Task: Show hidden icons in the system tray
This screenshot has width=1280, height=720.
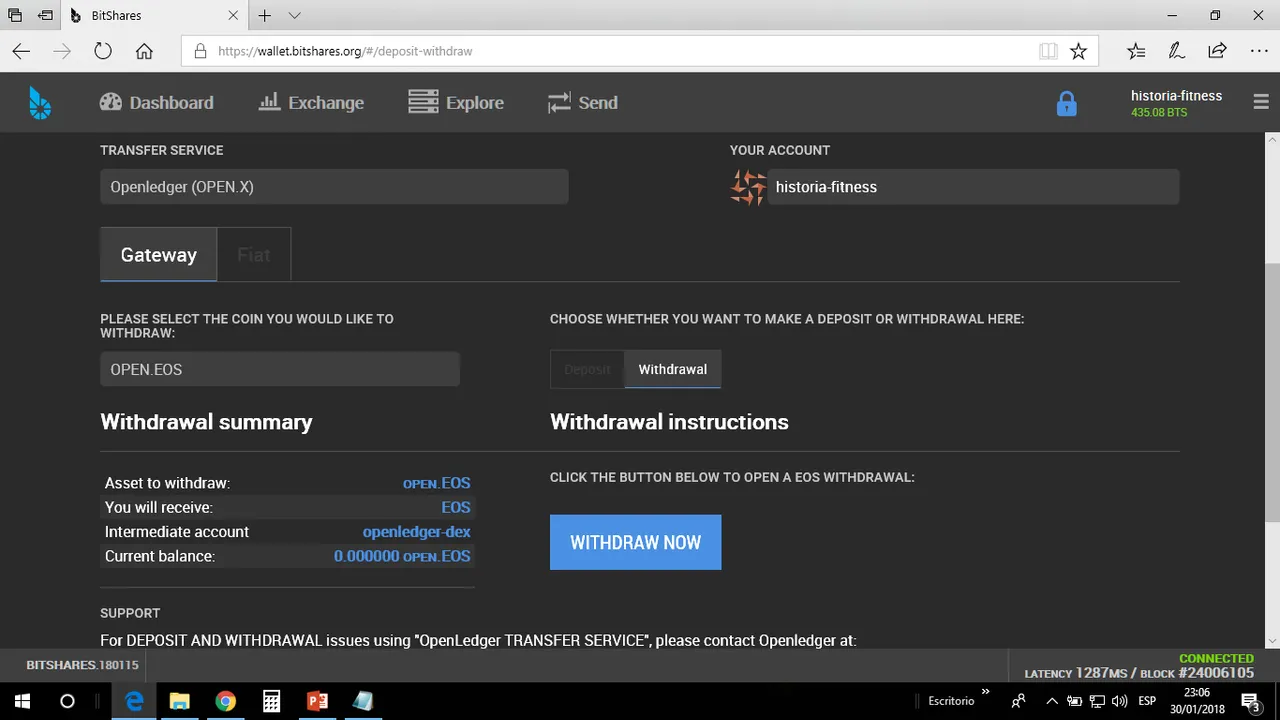Action: (1051, 701)
